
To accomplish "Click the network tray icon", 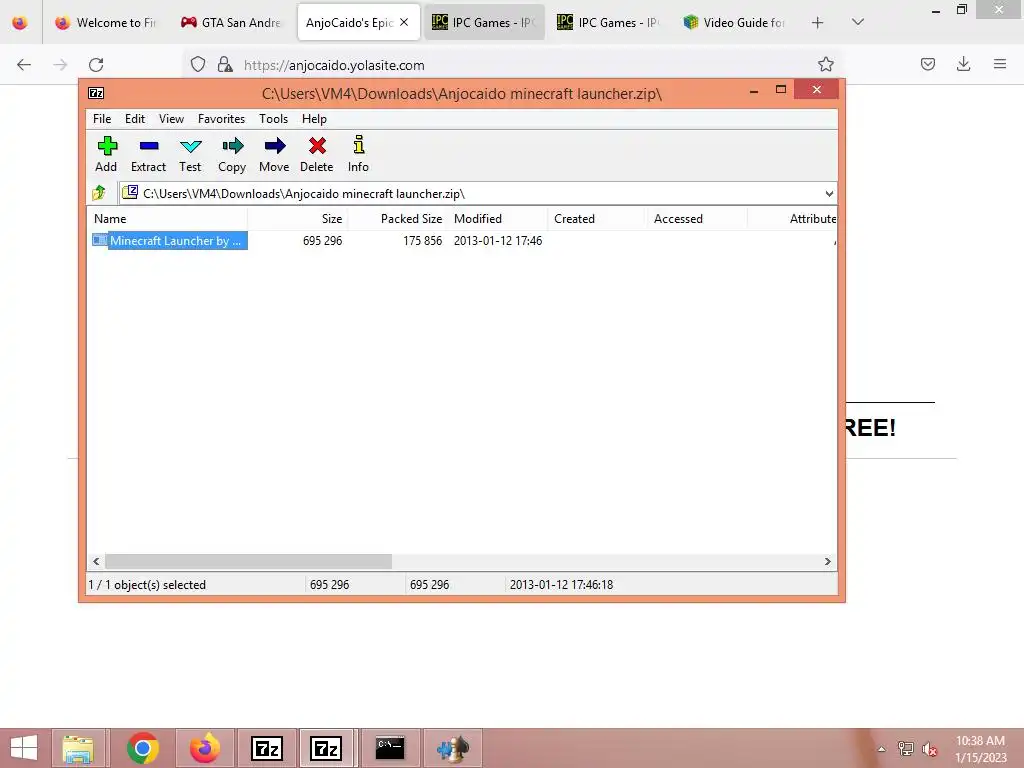I will (906, 749).
